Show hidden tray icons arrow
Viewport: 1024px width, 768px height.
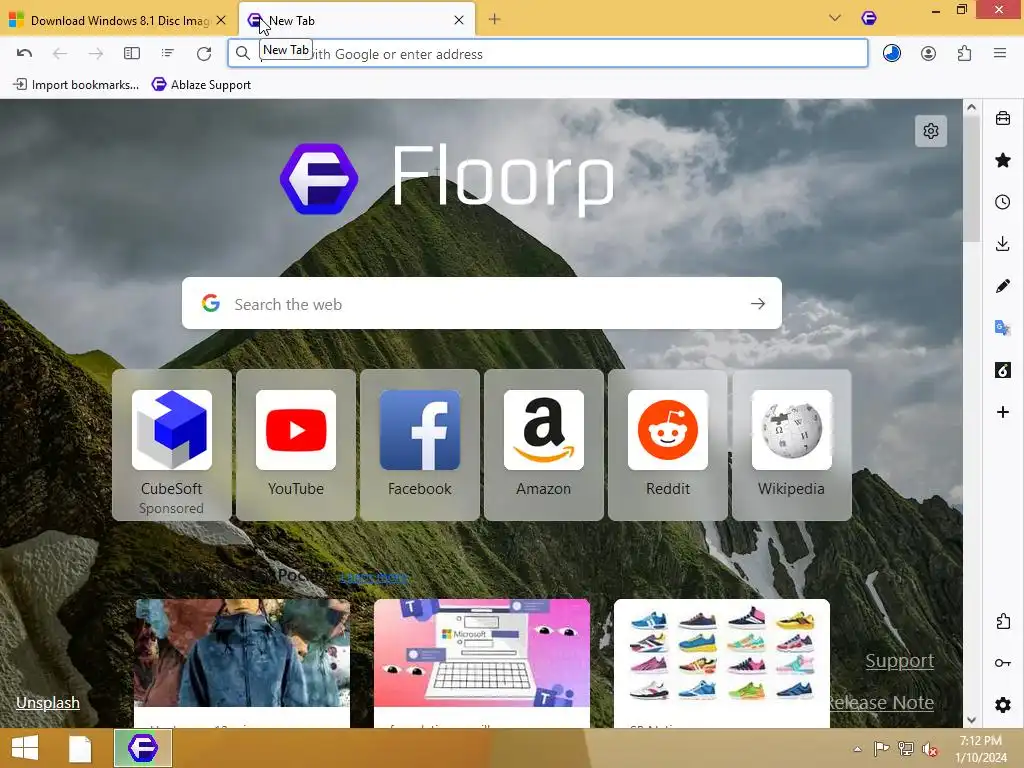(857, 749)
